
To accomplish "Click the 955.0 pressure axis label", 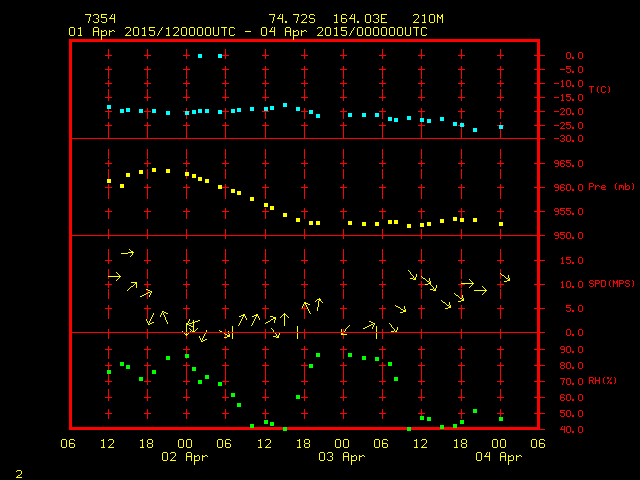I will pos(569,212).
